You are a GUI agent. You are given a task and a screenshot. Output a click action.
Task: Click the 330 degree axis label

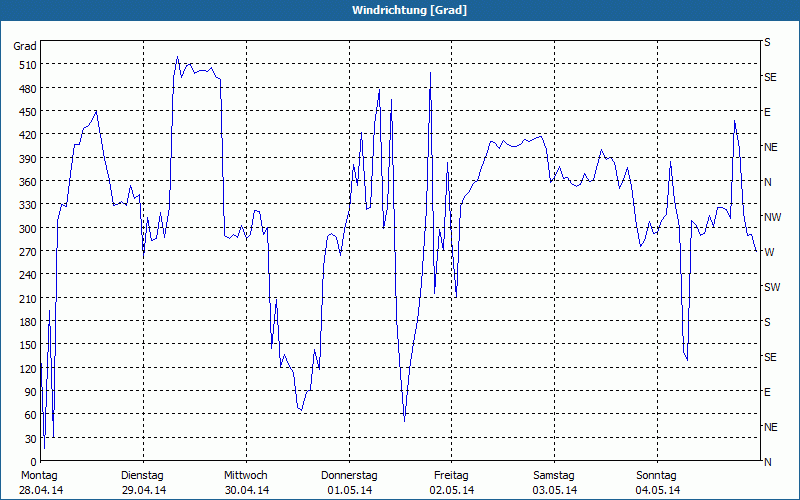[28, 205]
